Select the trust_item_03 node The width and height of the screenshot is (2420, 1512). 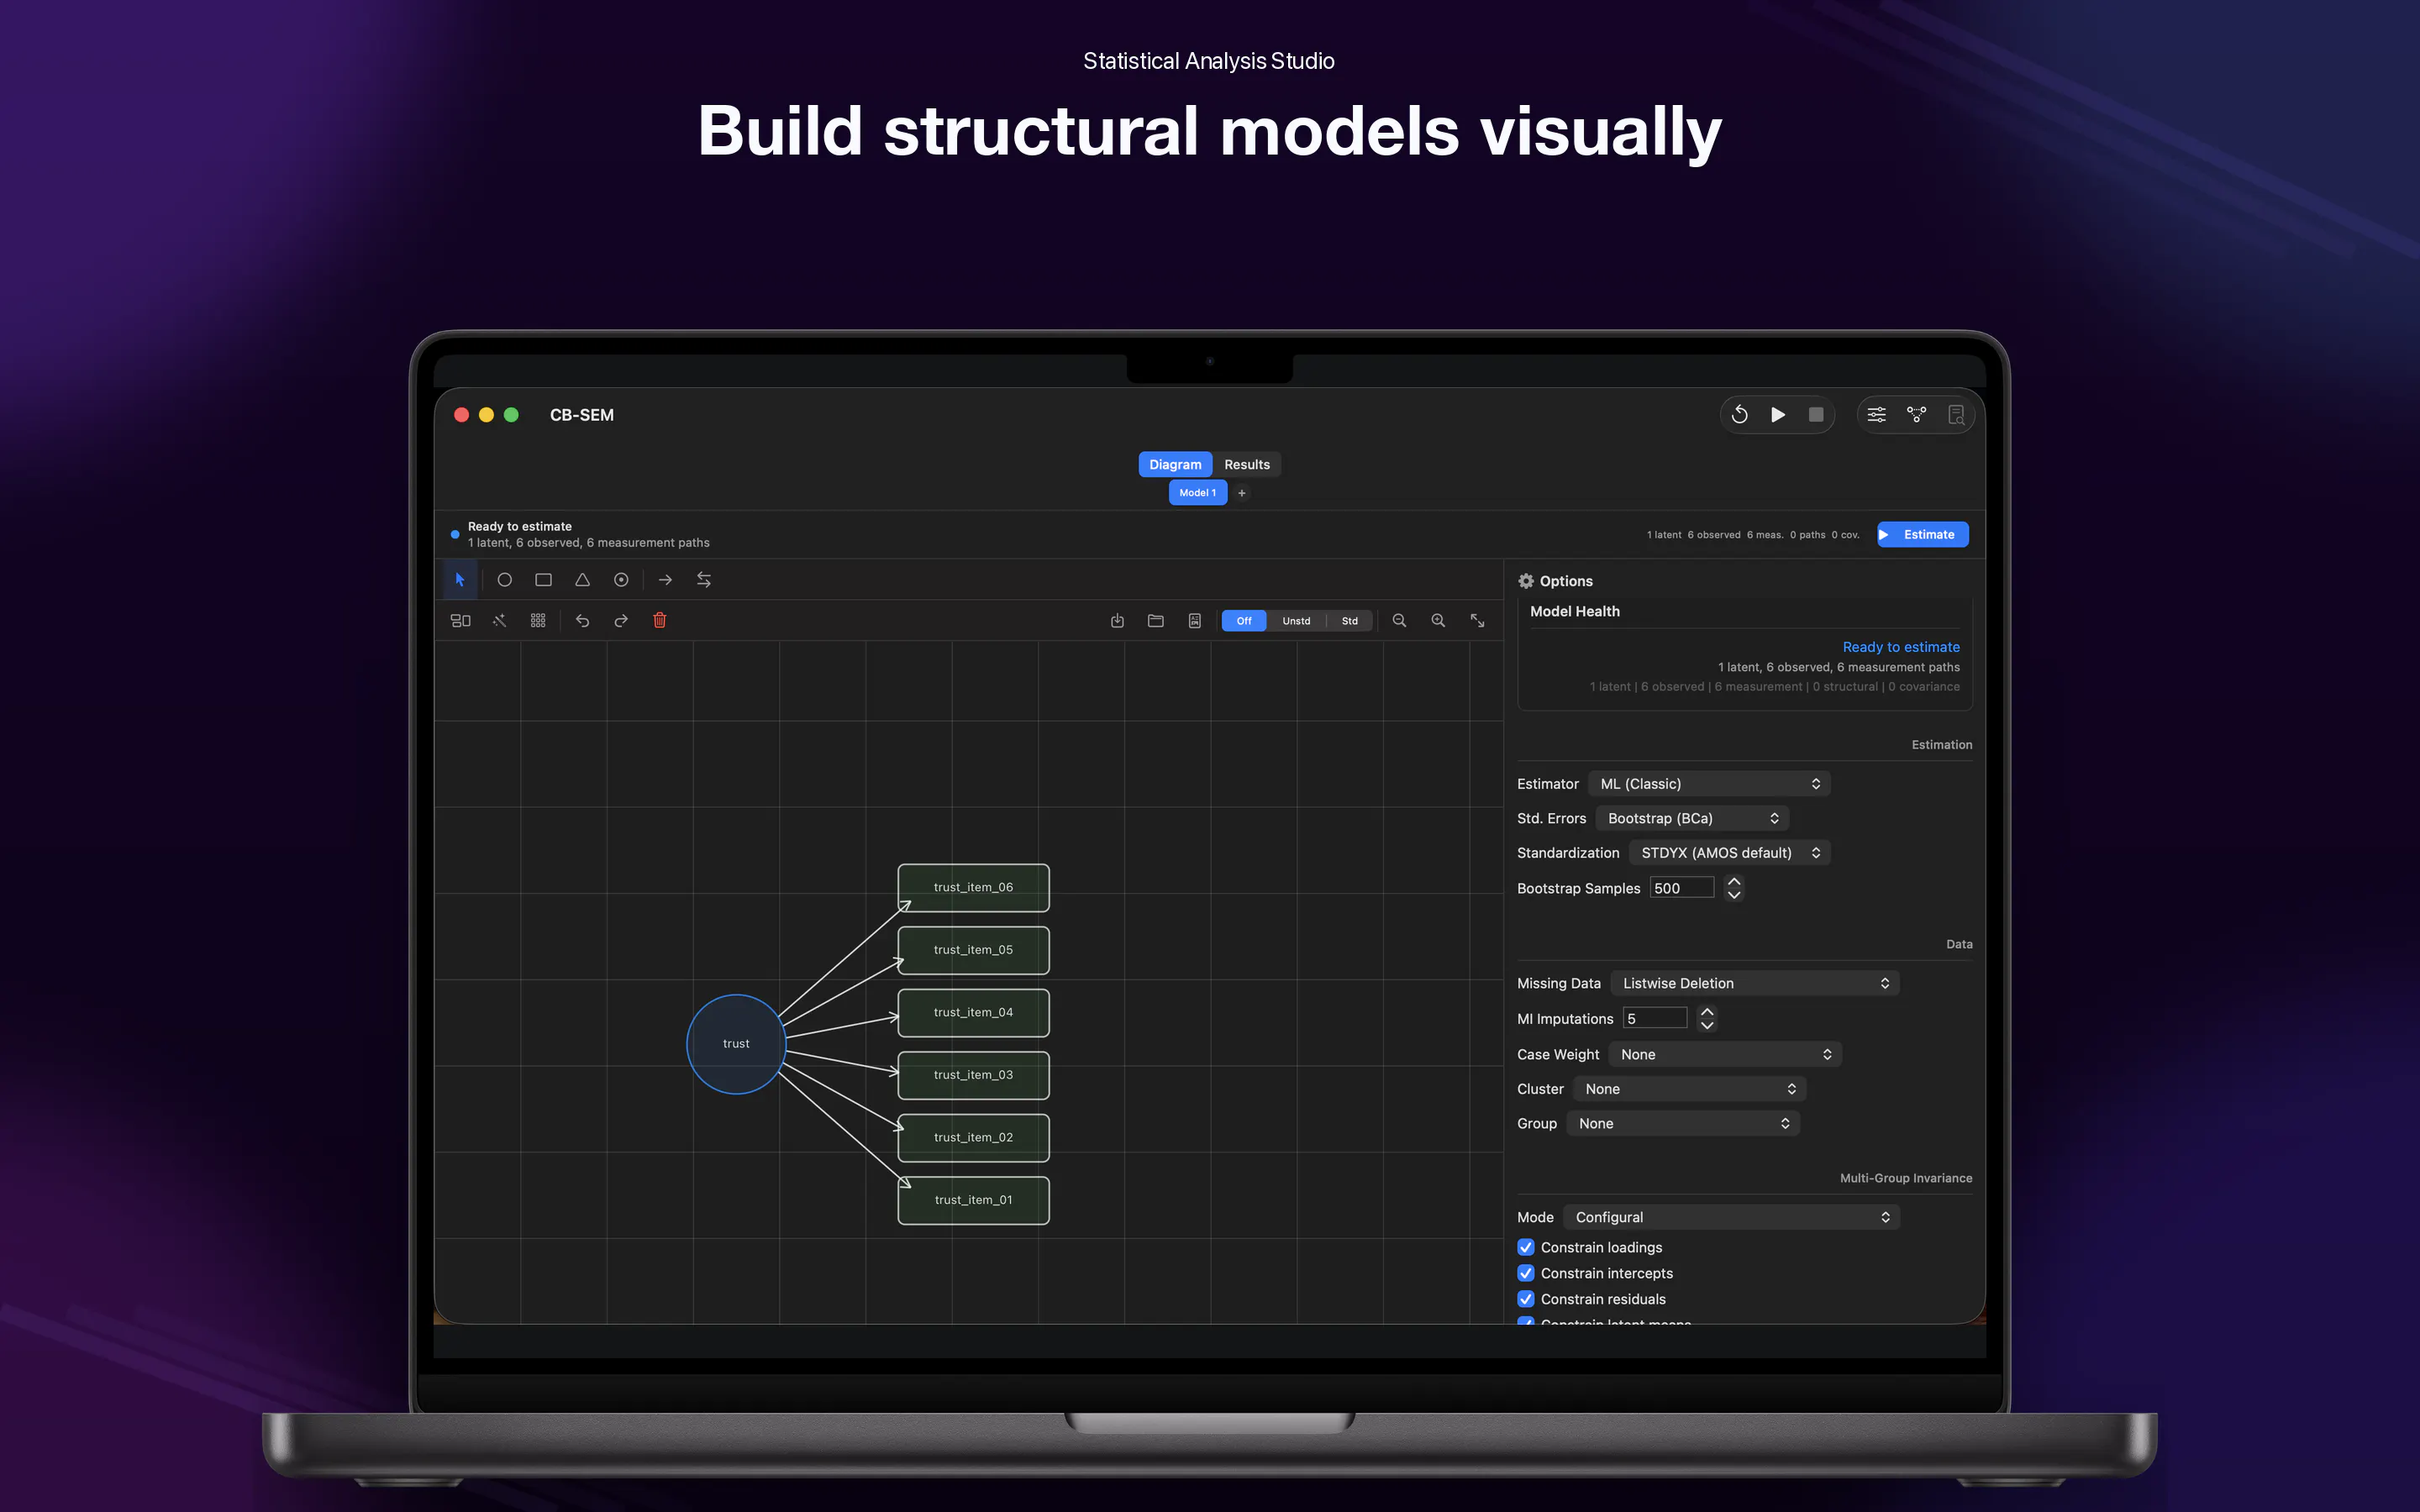pyautogui.click(x=973, y=1075)
